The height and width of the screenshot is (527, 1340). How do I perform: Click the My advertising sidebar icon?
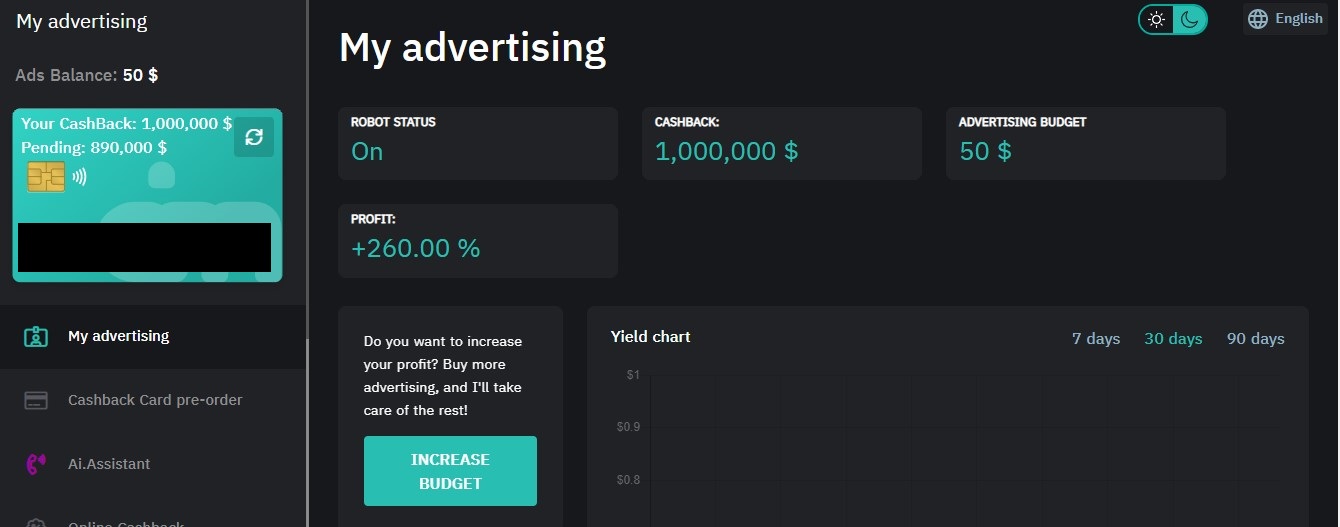pyautogui.click(x=36, y=337)
